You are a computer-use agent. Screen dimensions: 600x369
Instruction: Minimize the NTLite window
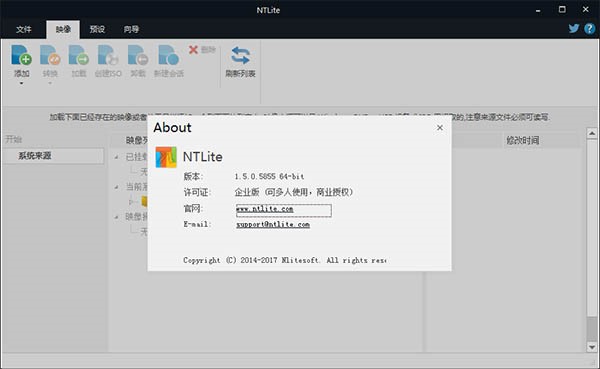click(538, 10)
